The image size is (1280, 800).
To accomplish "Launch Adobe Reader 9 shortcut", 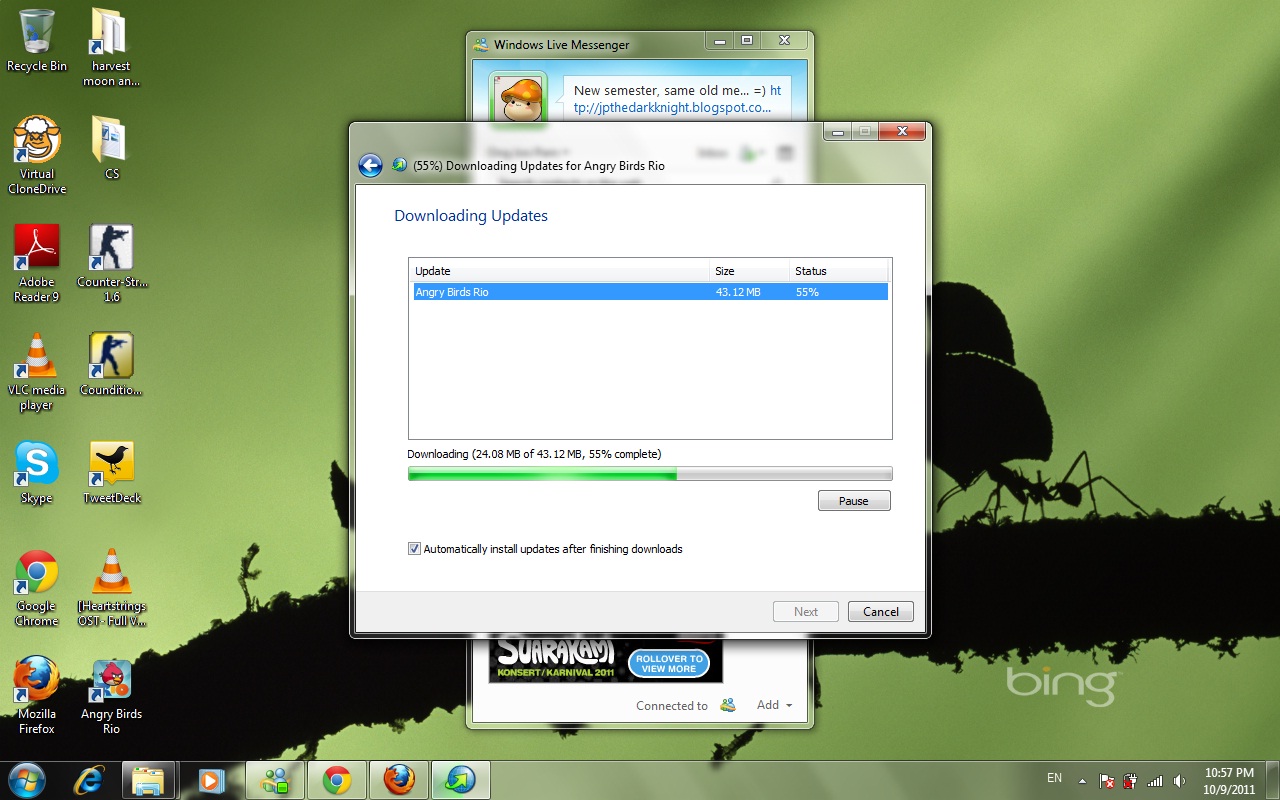I will pos(37,263).
